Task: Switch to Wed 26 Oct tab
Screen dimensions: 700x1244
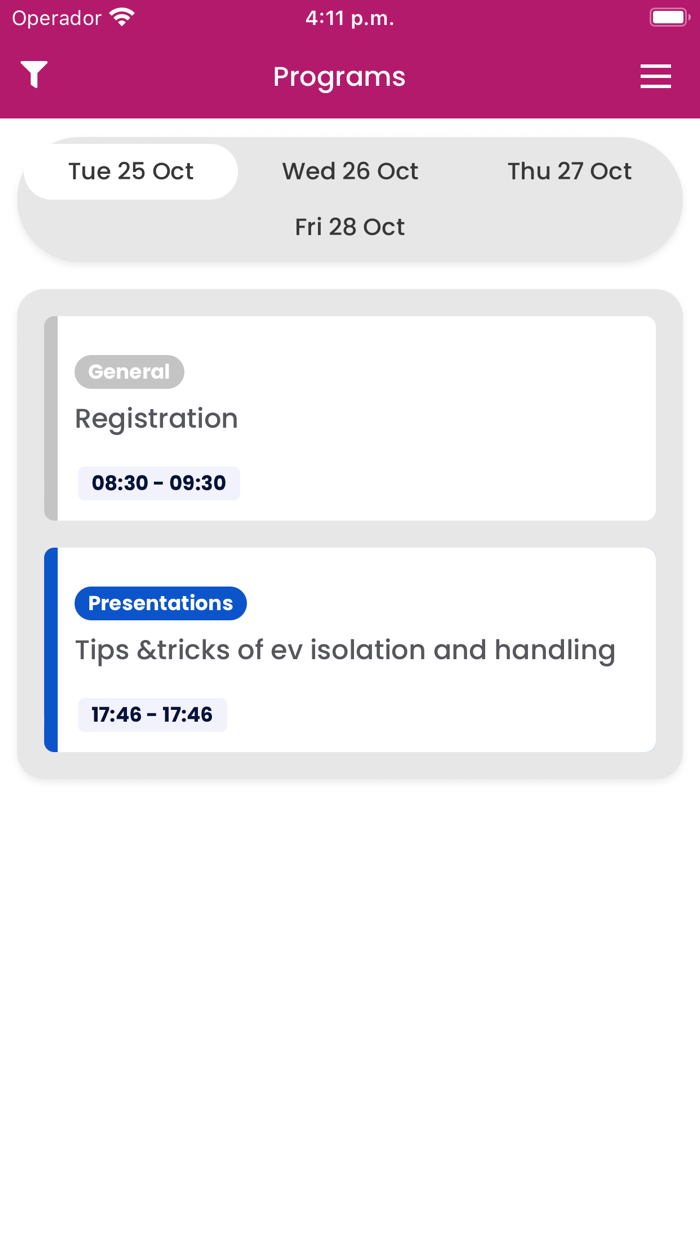Action: pyautogui.click(x=350, y=171)
